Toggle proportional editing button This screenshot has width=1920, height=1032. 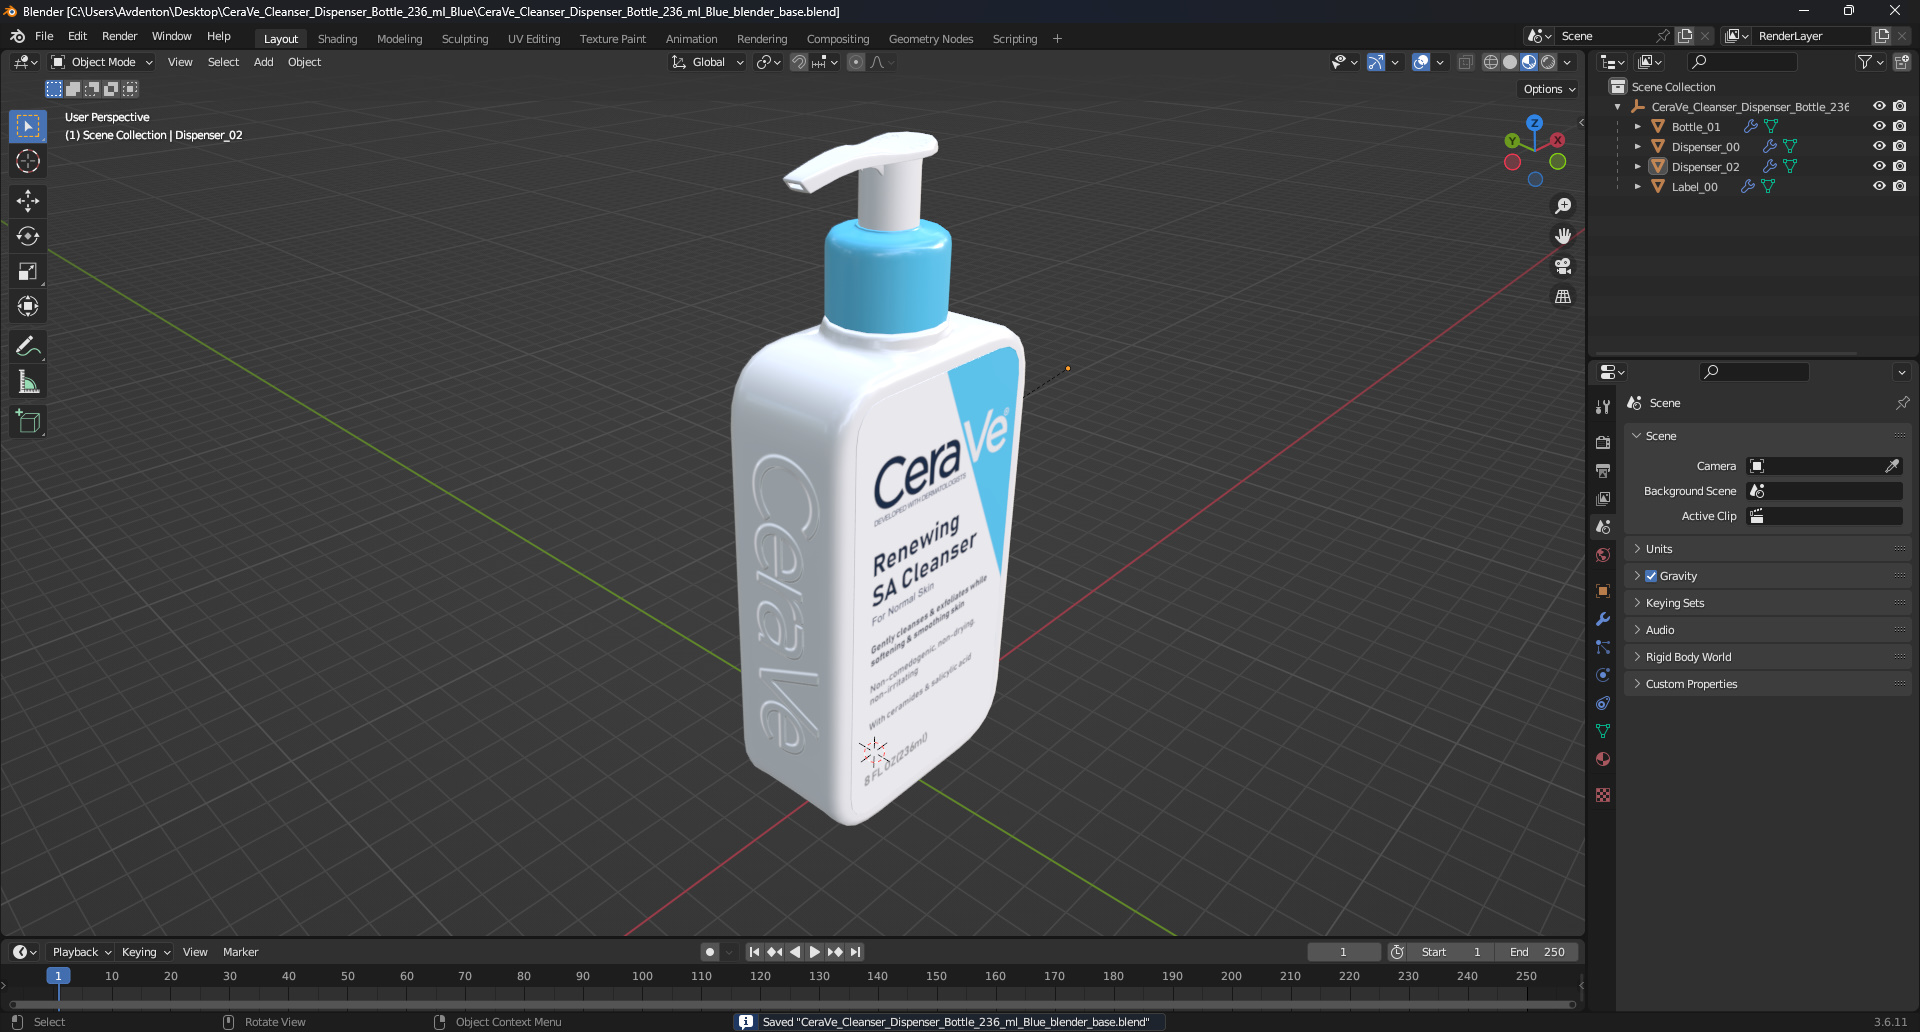[x=856, y=62]
